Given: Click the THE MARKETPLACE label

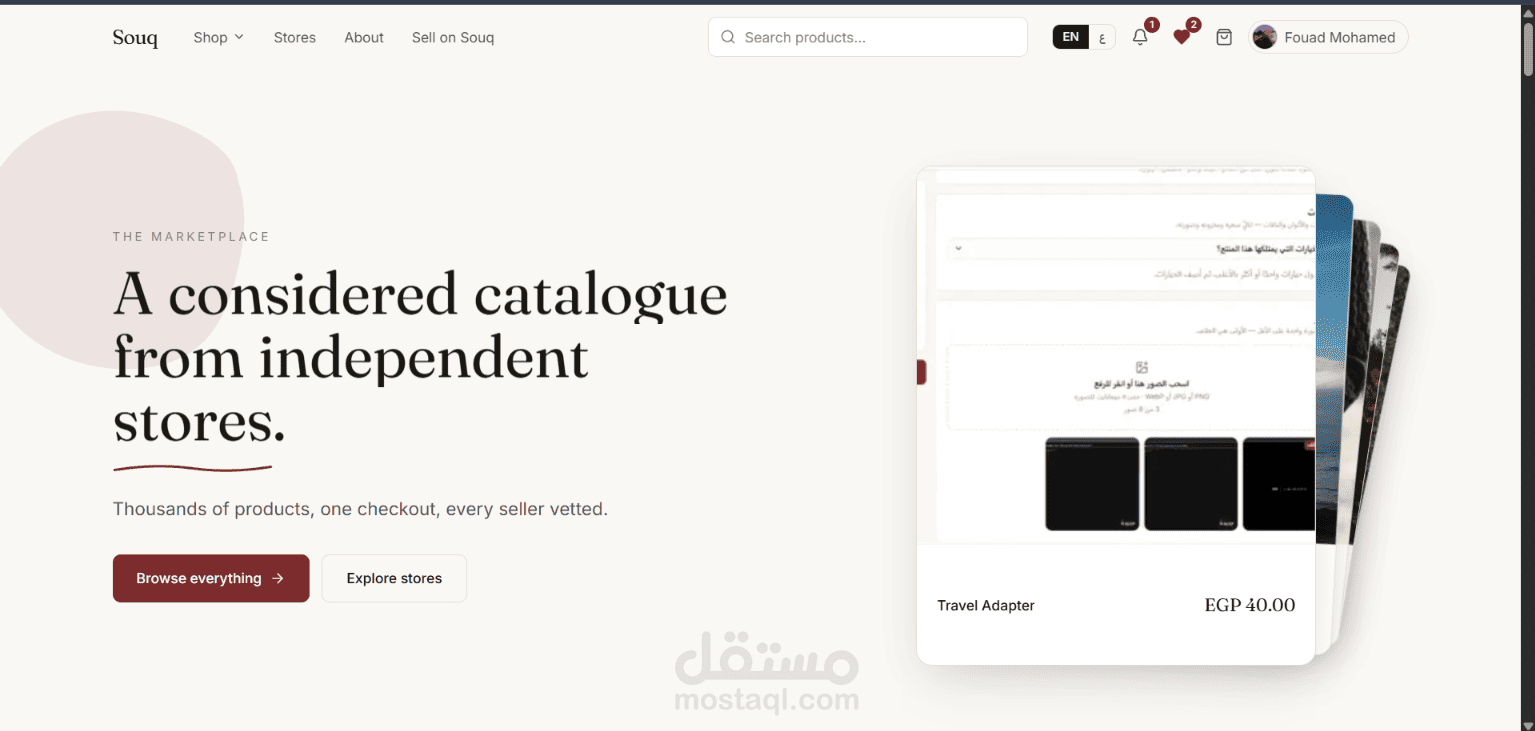Looking at the screenshot, I should (191, 237).
